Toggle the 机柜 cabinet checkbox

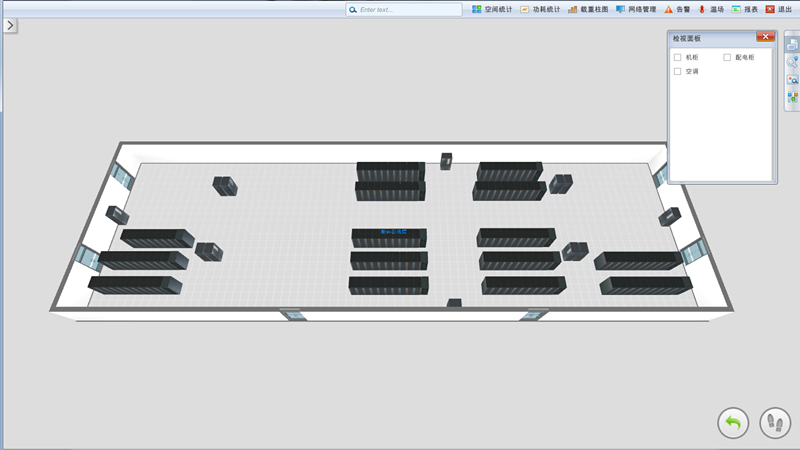tap(678, 58)
